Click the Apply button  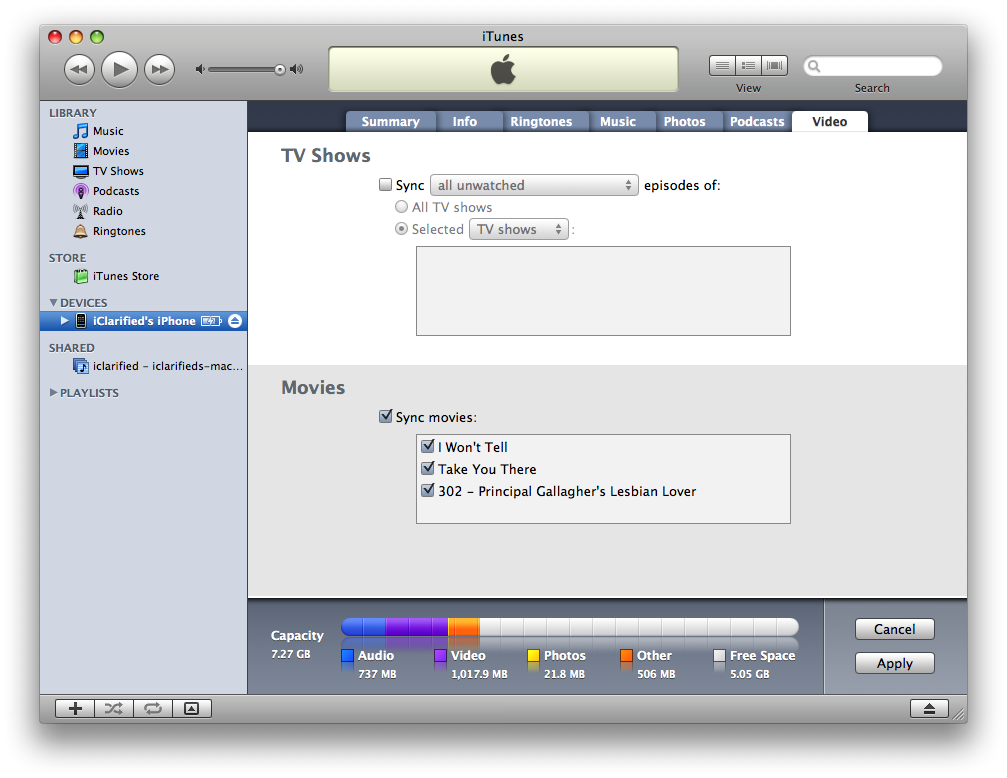[894, 663]
